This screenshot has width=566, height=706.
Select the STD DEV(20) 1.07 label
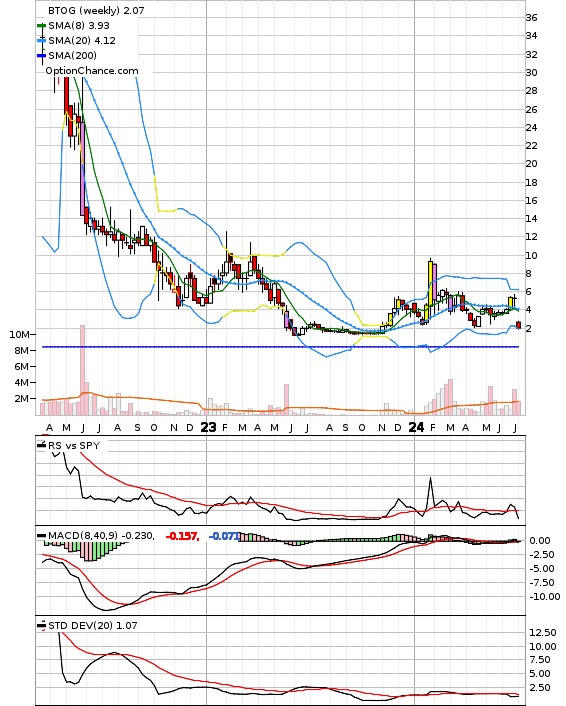pyautogui.click(x=92, y=625)
